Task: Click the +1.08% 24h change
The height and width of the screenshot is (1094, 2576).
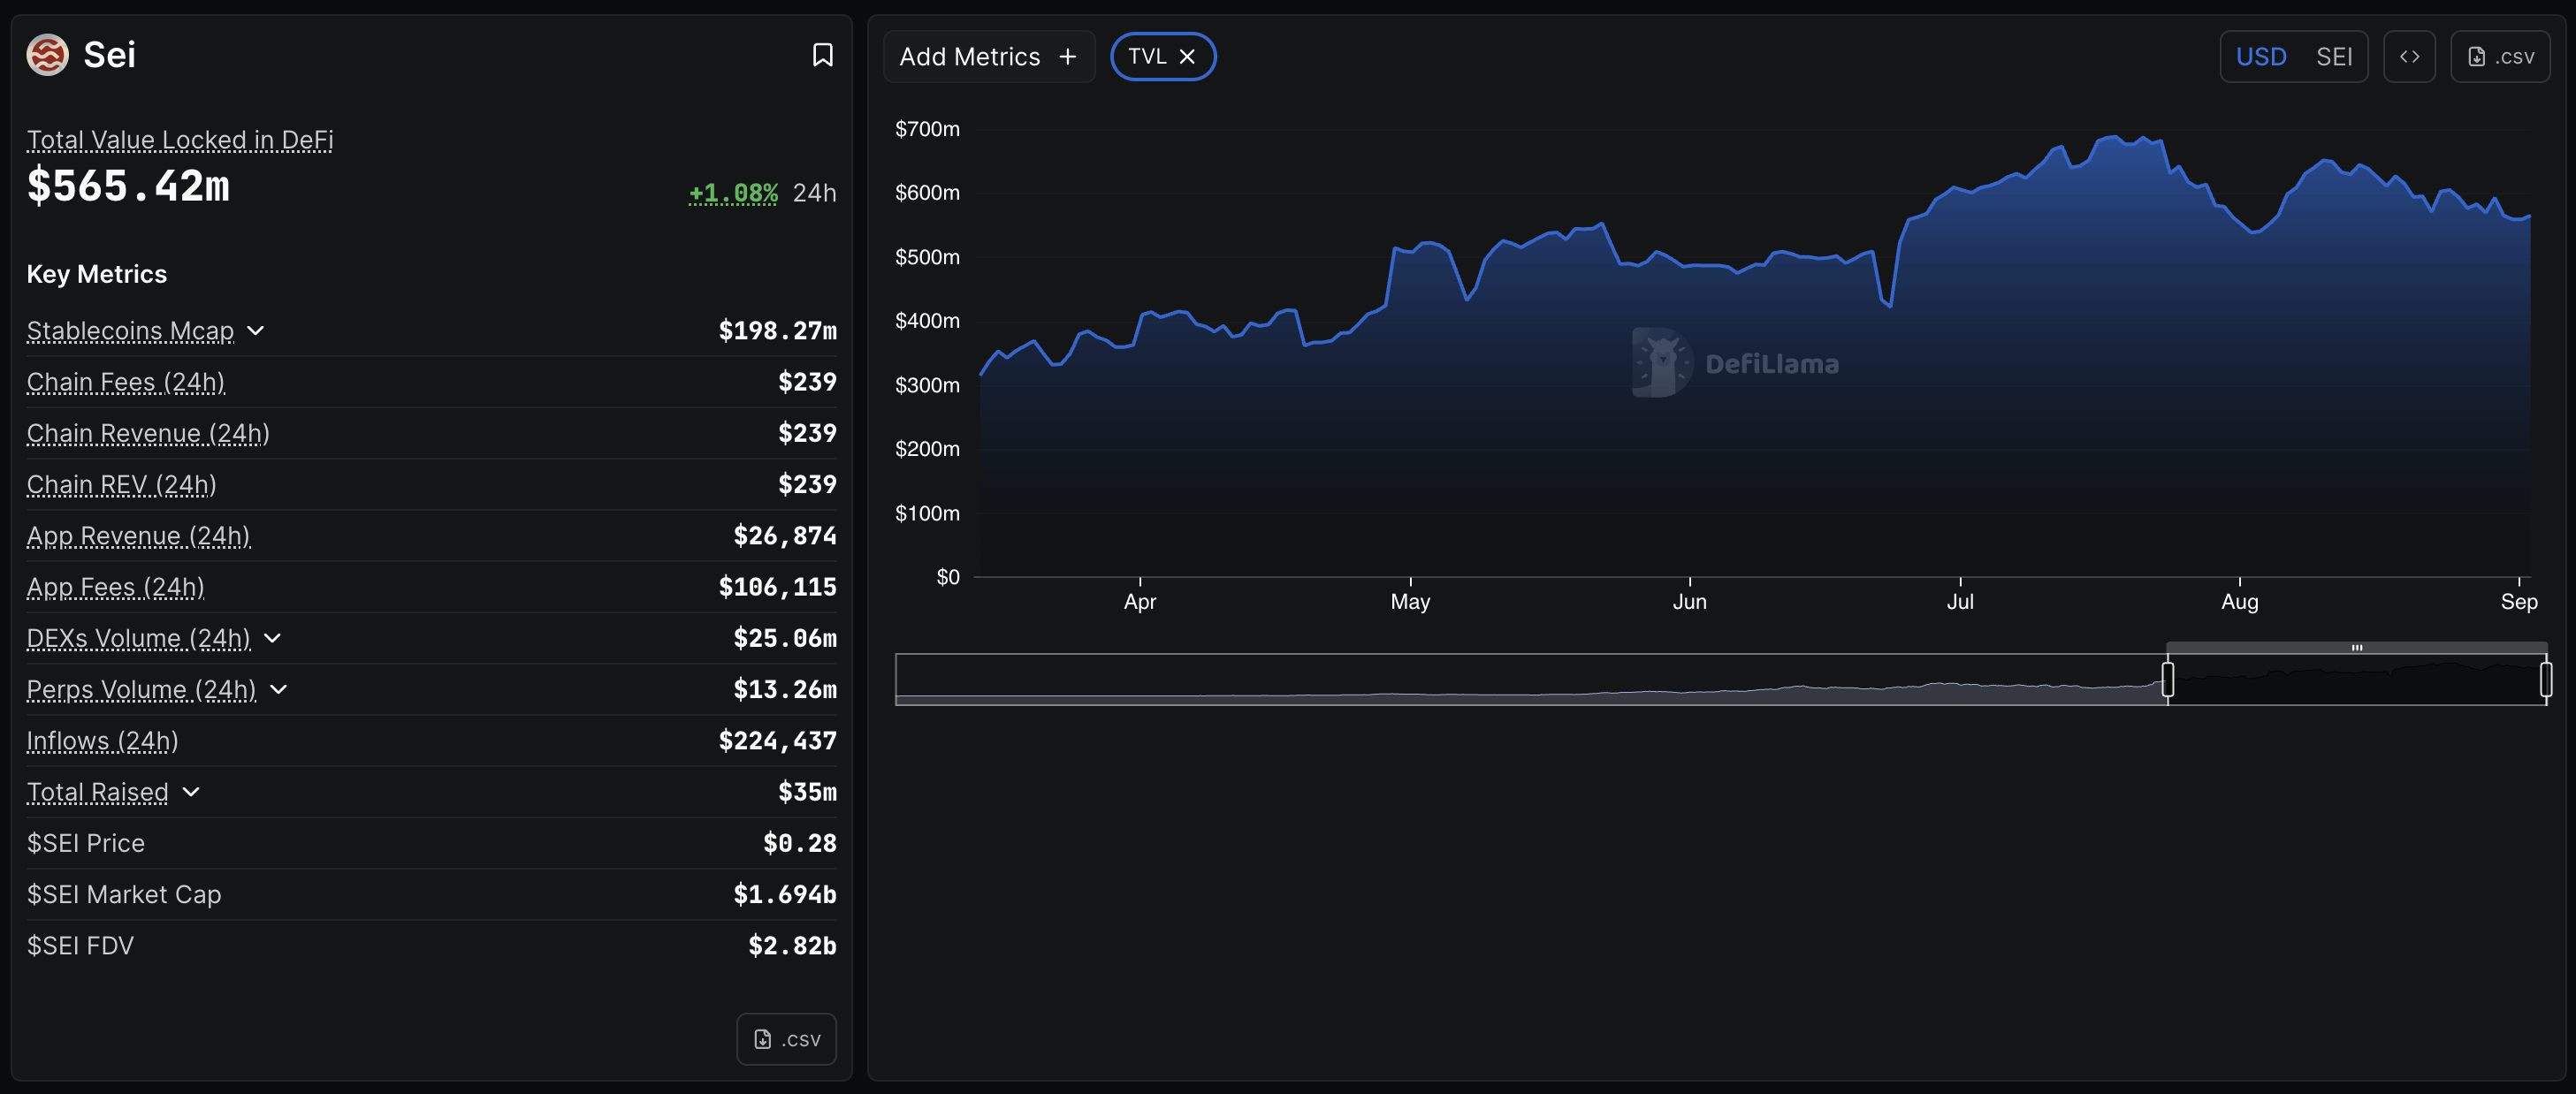Action: [x=733, y=193]
